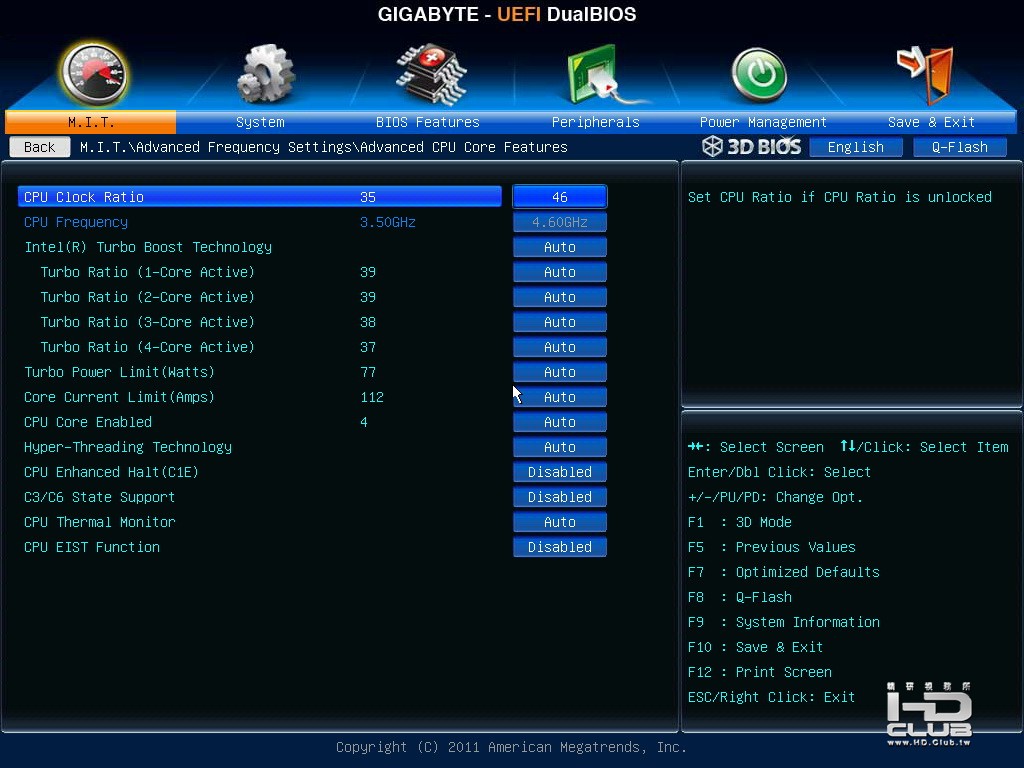Viewport: 1024px width, 768px height.
Task: Change Turbo Ratio (4-Core Active) Auto value
Action: [560, 347]
